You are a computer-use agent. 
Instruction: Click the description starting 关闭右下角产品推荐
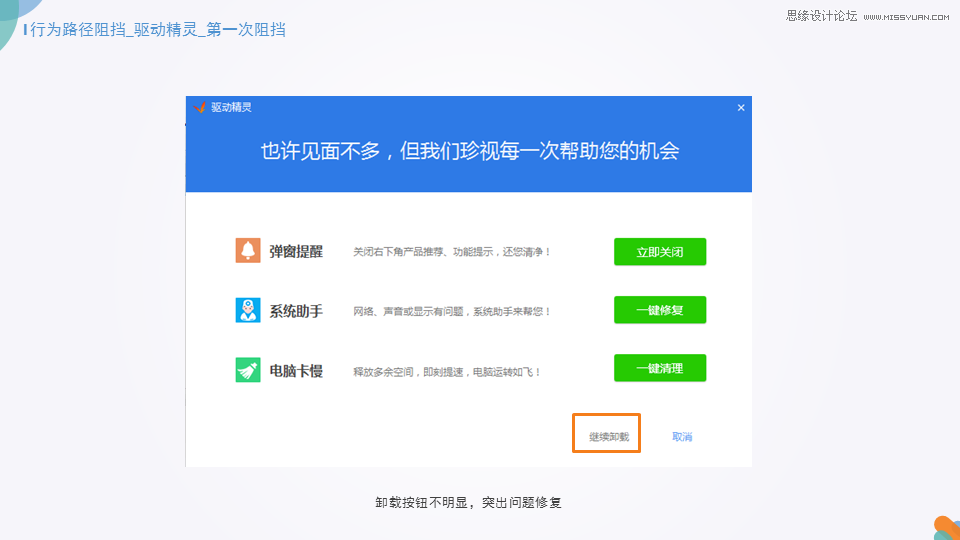point(452,252)
